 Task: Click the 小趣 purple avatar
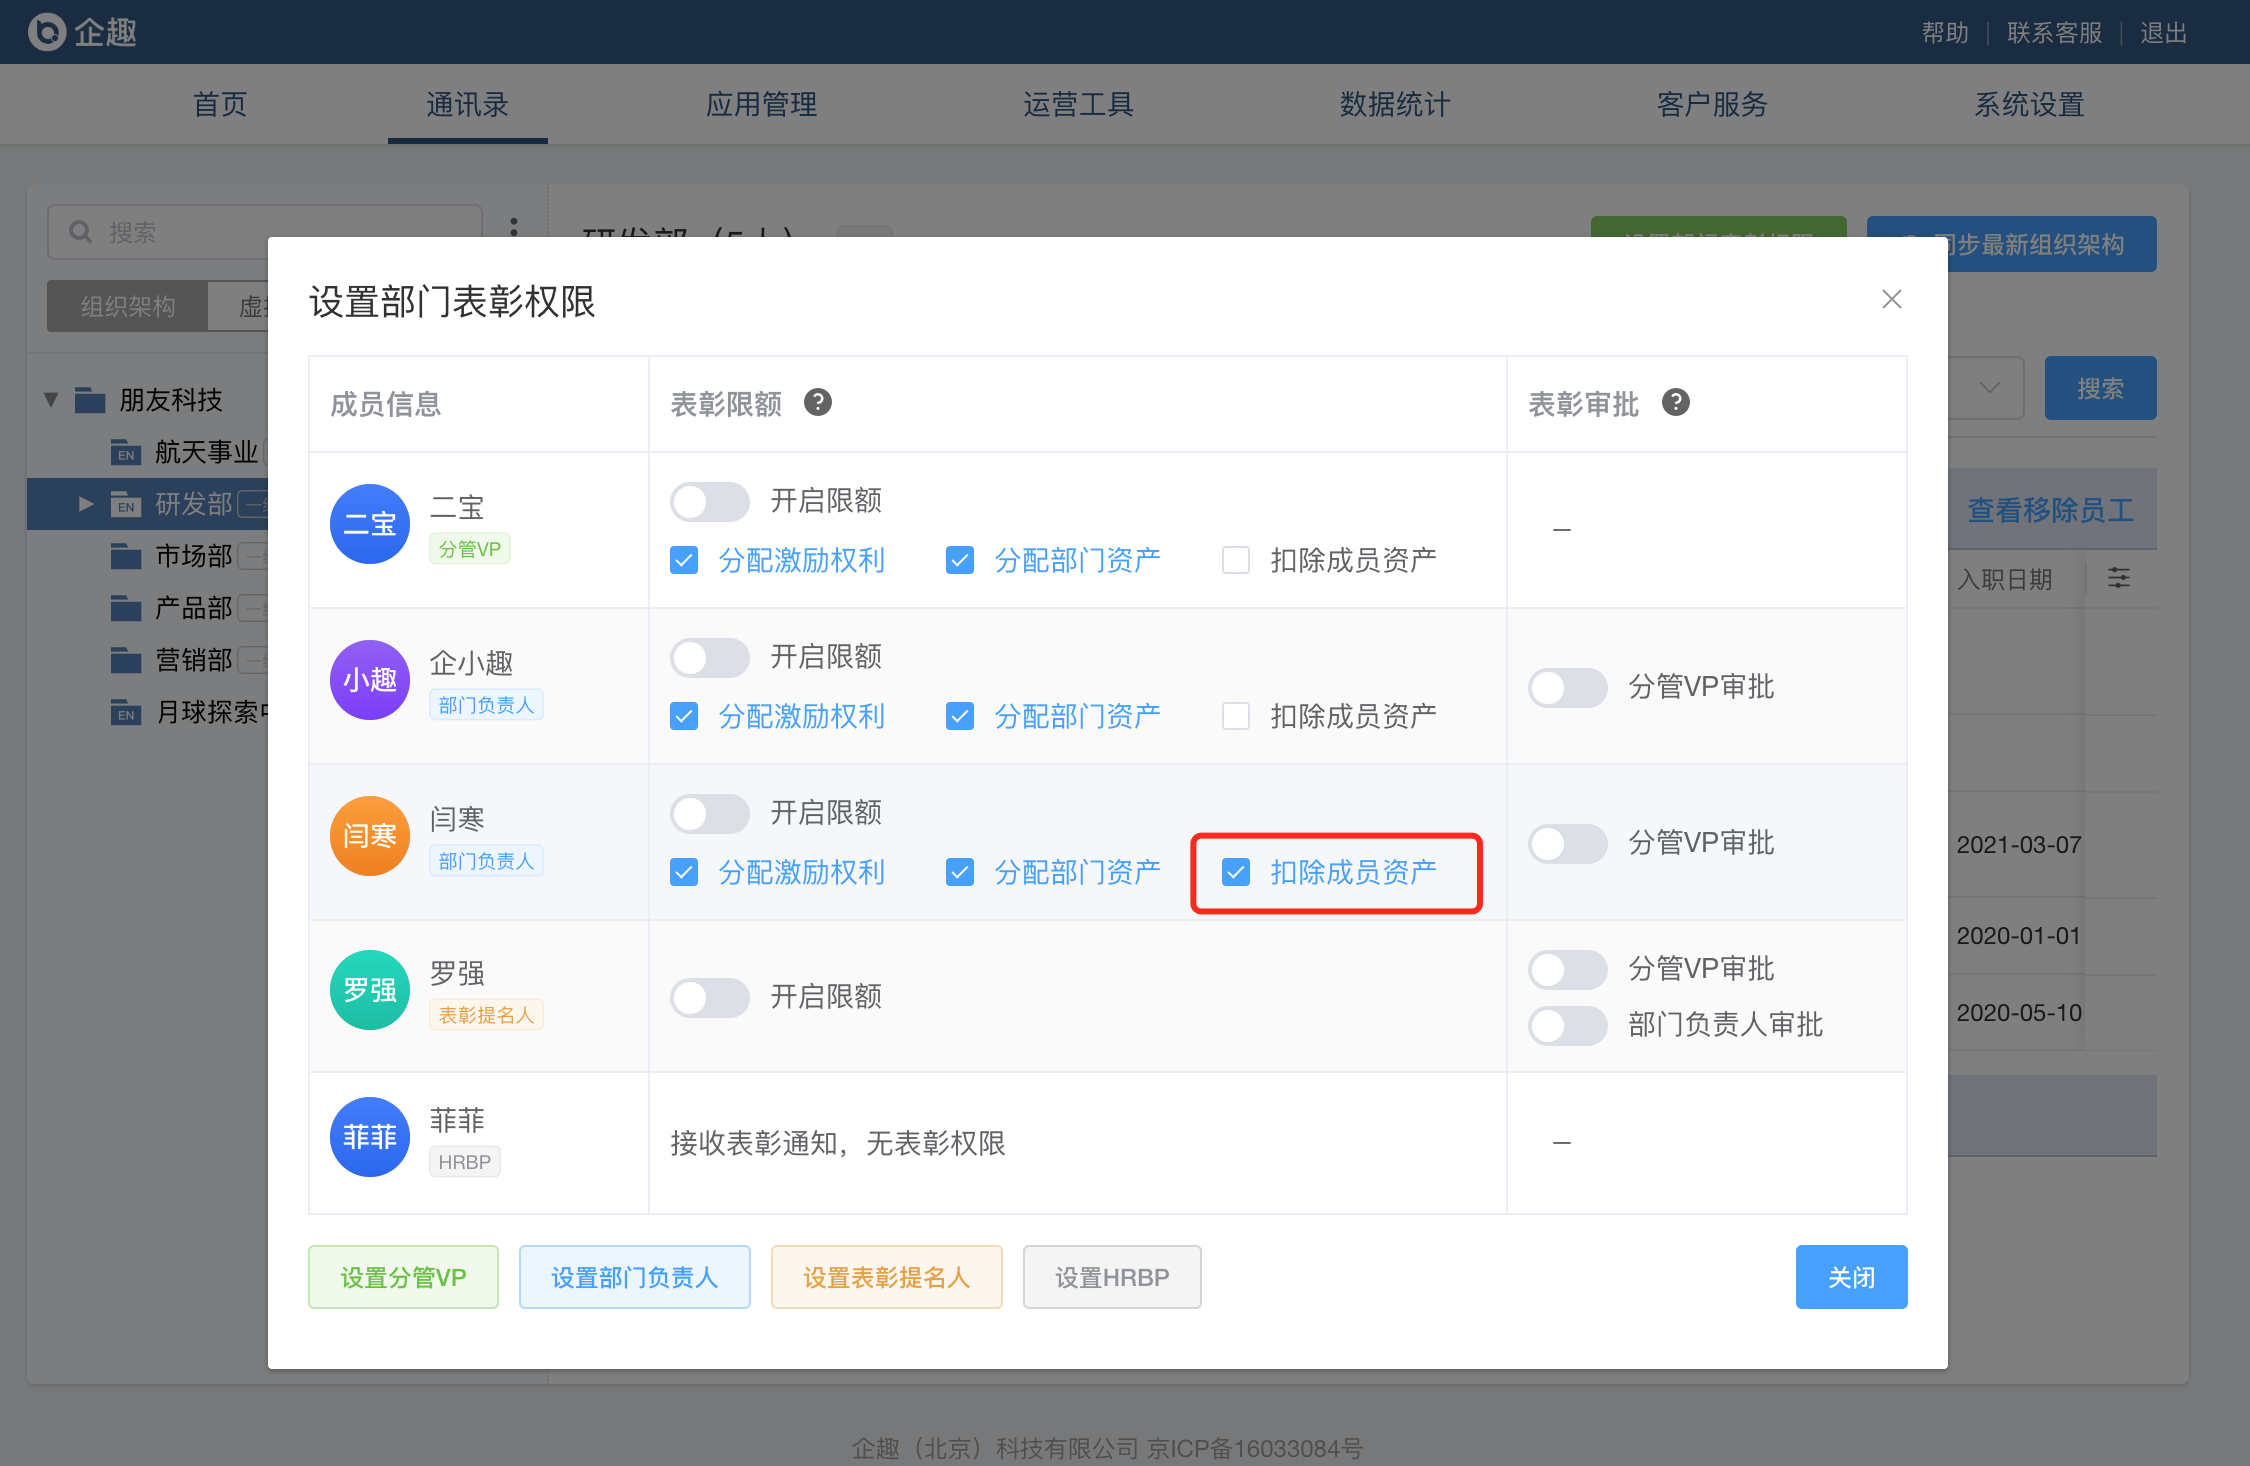370,680
